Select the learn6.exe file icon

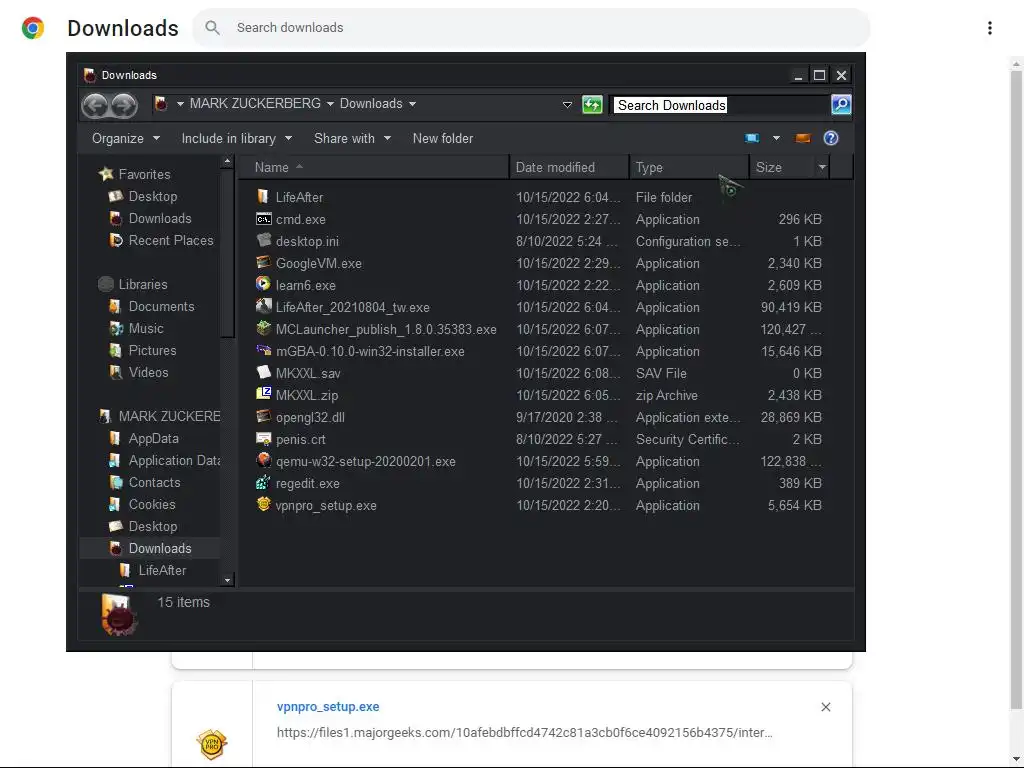click(x=263, y=285)
